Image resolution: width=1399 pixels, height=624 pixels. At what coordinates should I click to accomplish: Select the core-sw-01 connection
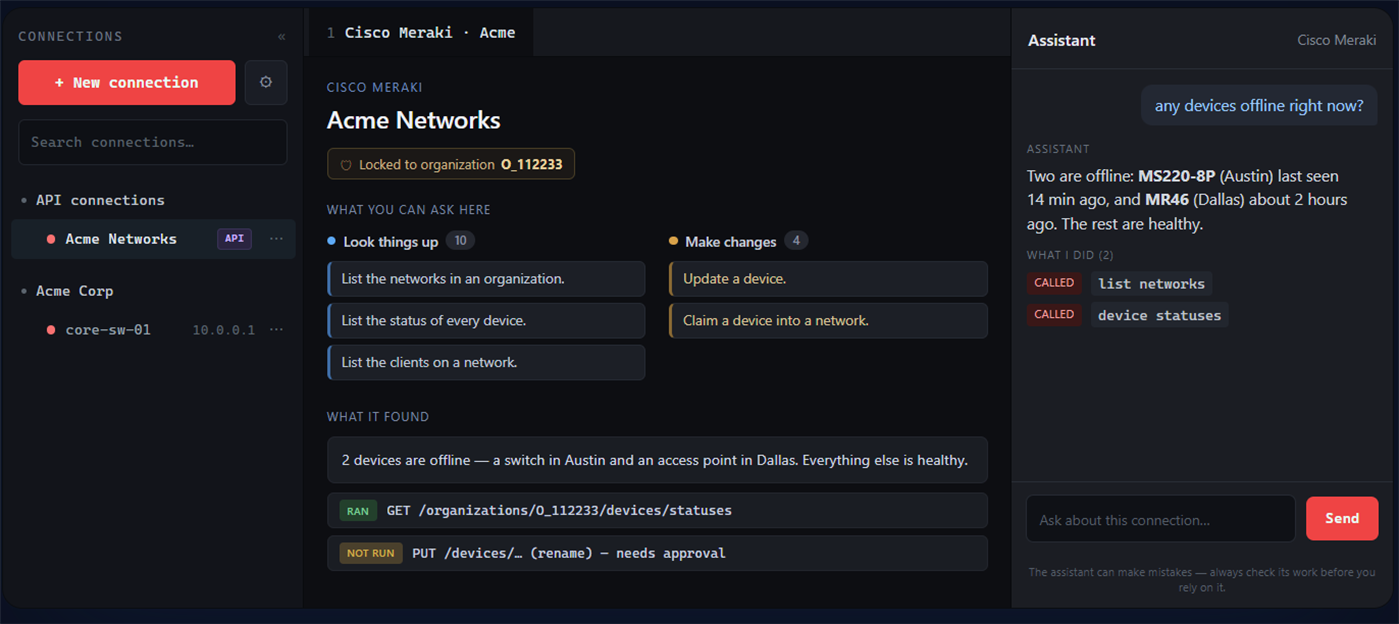(x=153, y=330)
